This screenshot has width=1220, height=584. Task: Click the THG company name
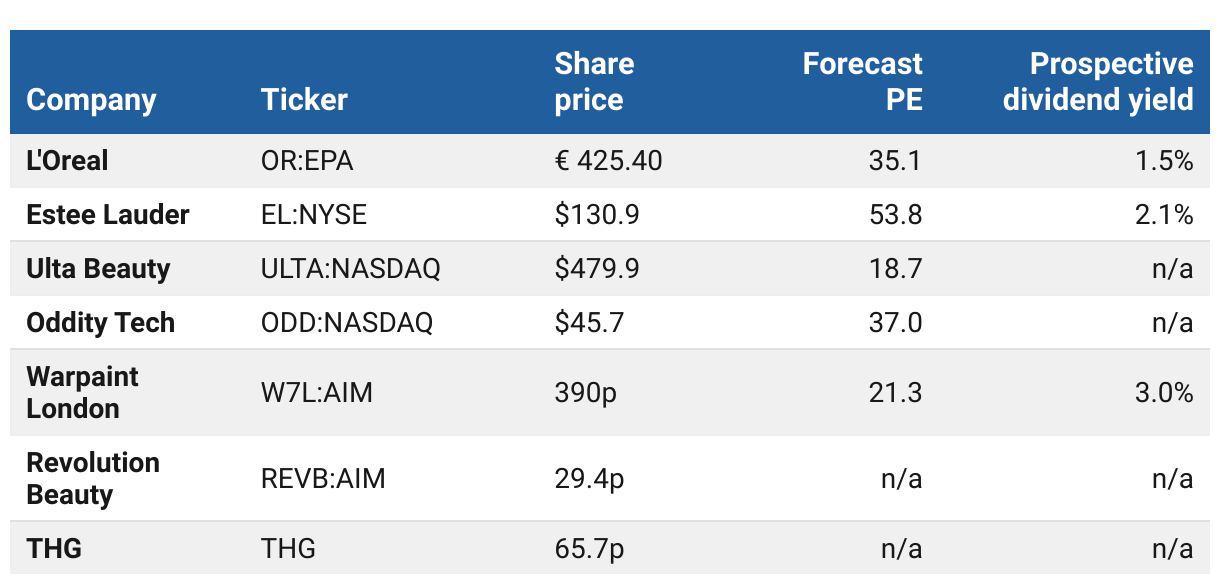pyautogui.click(x=54, y=548)
